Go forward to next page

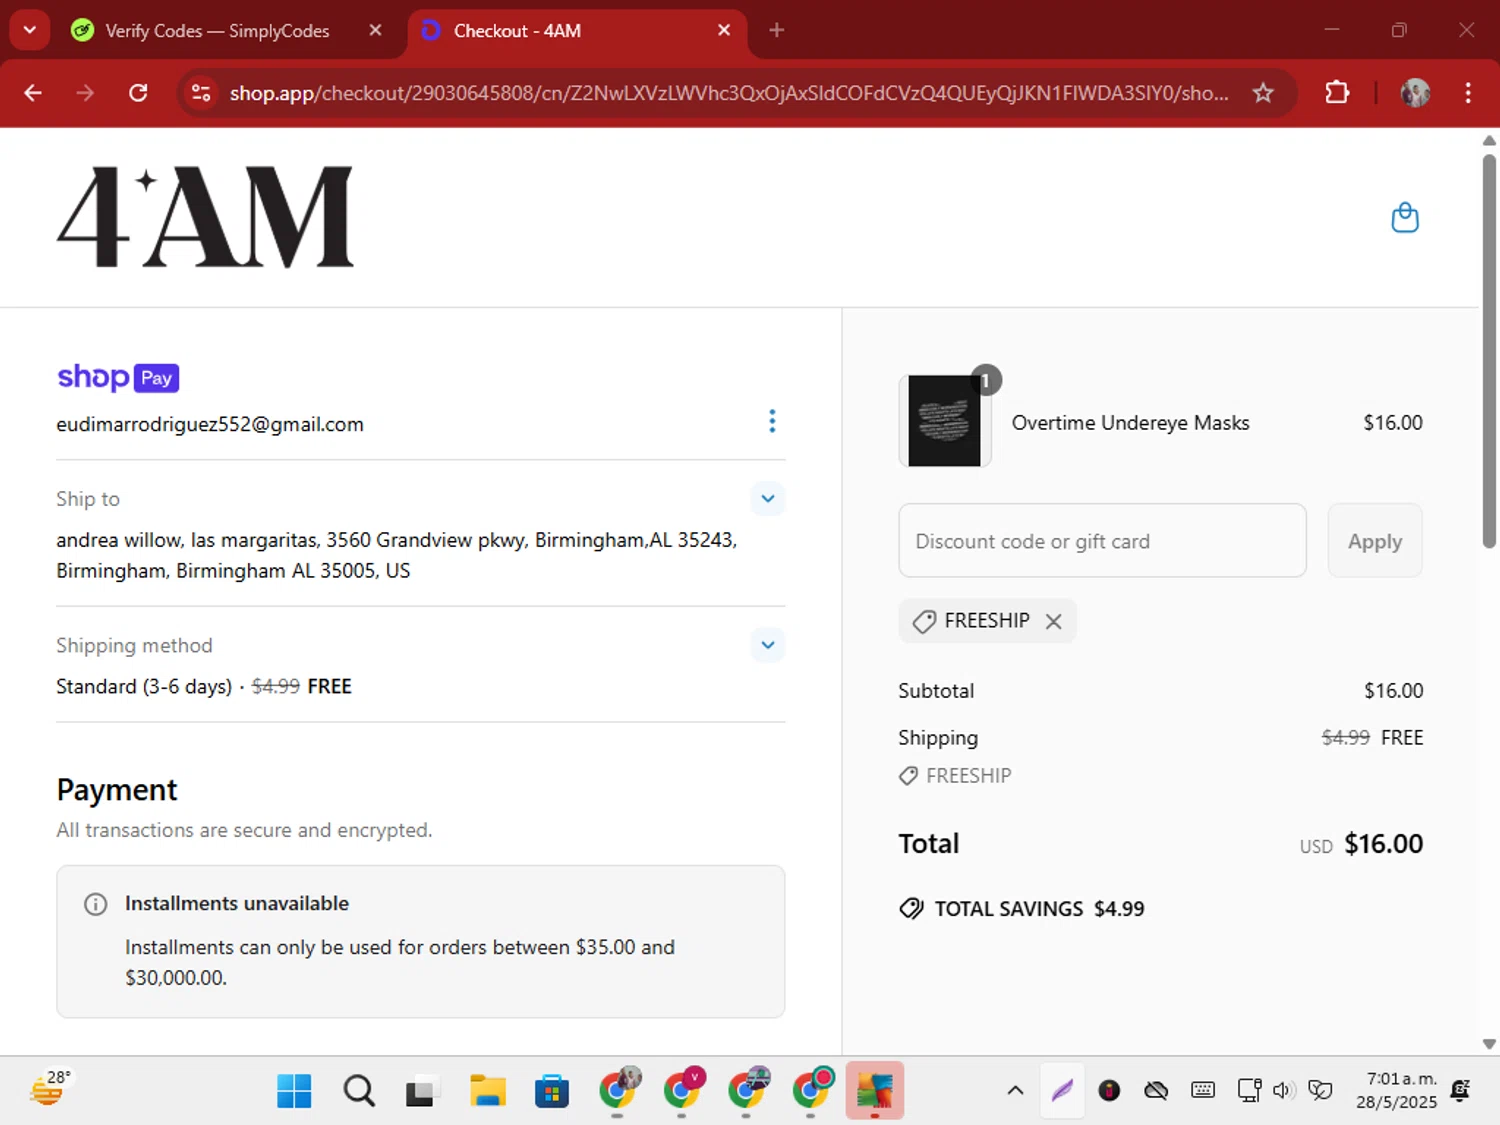click(x=85, y=93)
